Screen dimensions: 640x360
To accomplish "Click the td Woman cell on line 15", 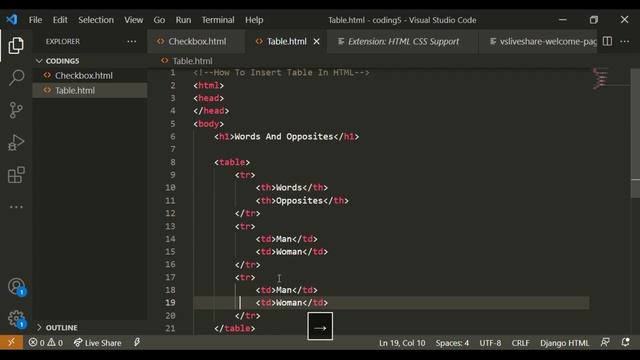I will coord(291,251).
